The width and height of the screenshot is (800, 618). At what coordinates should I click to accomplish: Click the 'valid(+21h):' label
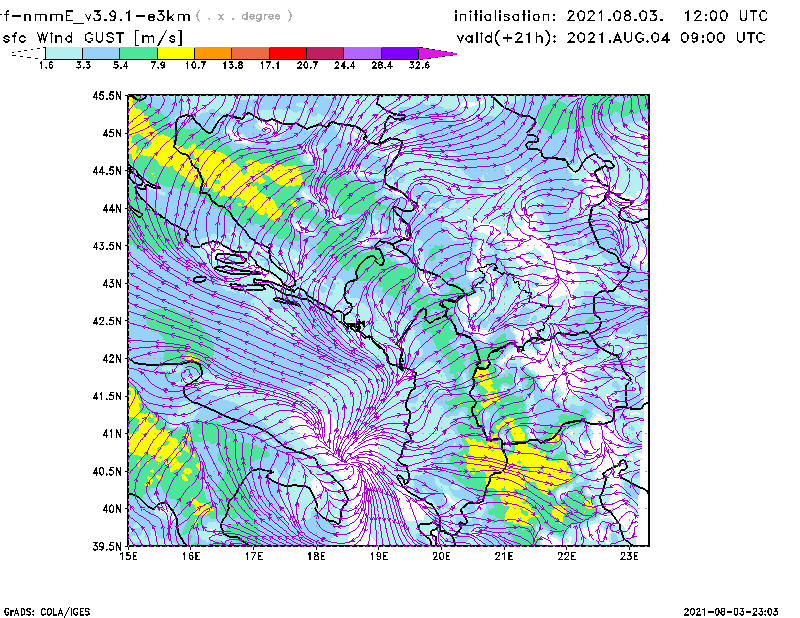(x=507, y=38)
